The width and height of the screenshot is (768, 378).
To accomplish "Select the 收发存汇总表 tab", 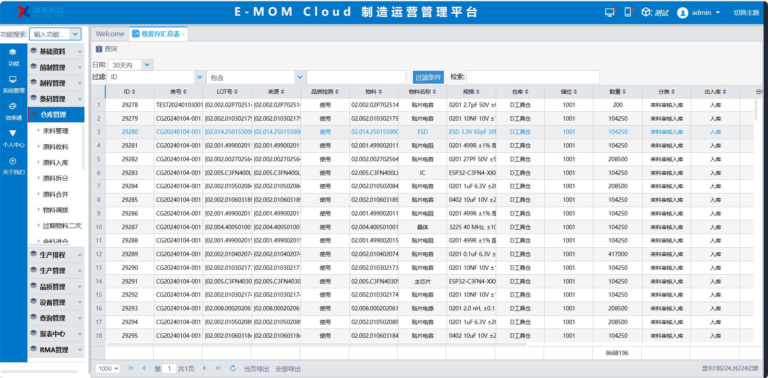I will [157, 34].
